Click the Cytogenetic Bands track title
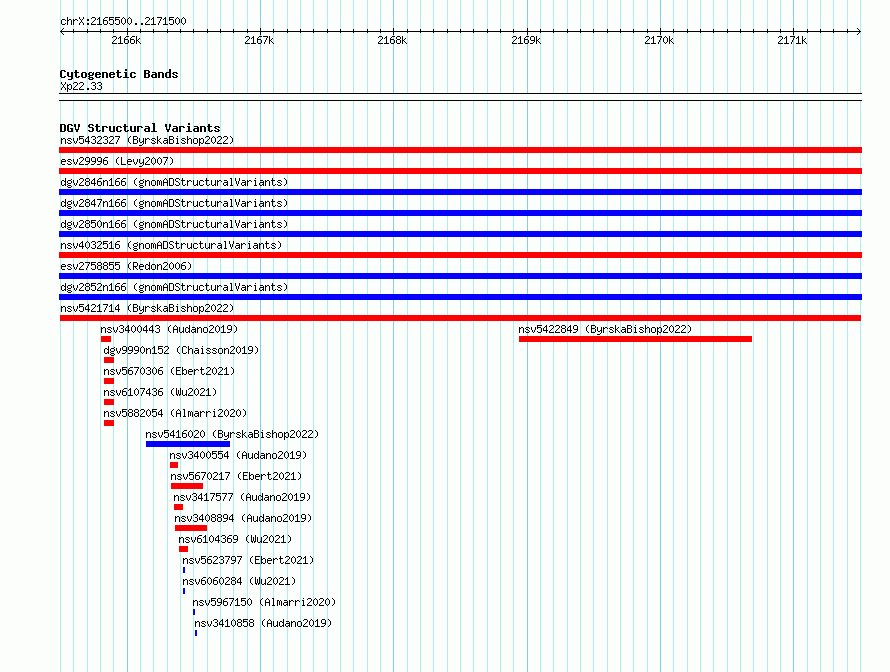This screenshot has height=672, width=890. (119, 74)
